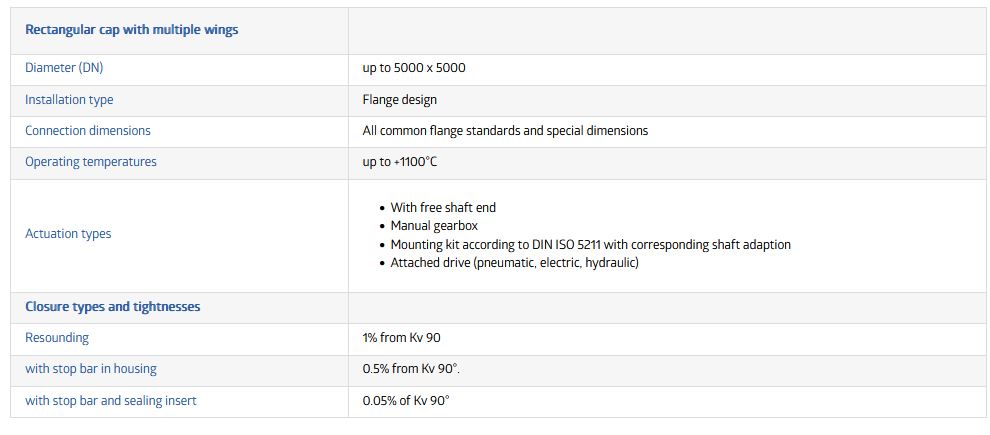Click the DIN ISO 5211 mounting kit bullet
This screenshot has width=990, height=435.
point(590,245)
